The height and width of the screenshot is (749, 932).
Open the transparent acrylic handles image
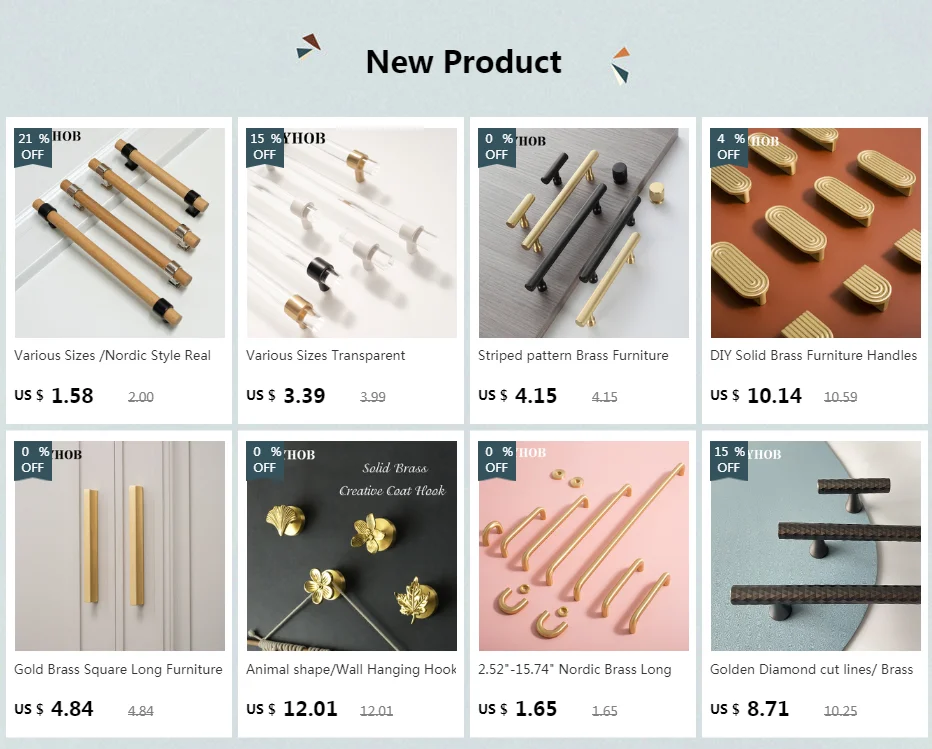352,233
